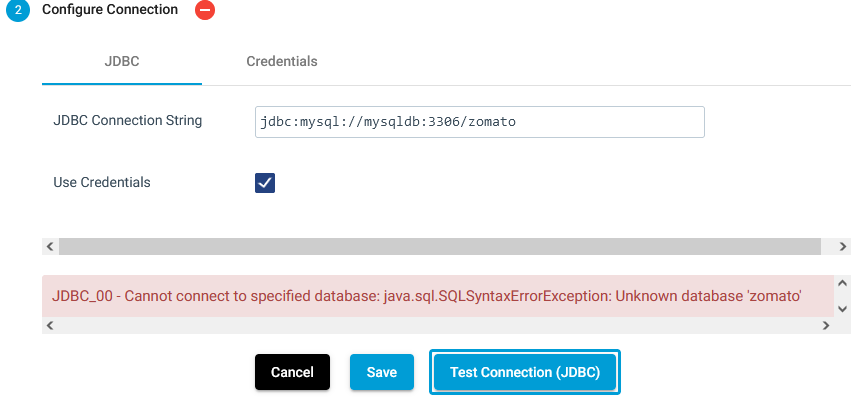This screenshot has width=863, height=410.
Task: Open the Credentials tab
Action: 282,61
